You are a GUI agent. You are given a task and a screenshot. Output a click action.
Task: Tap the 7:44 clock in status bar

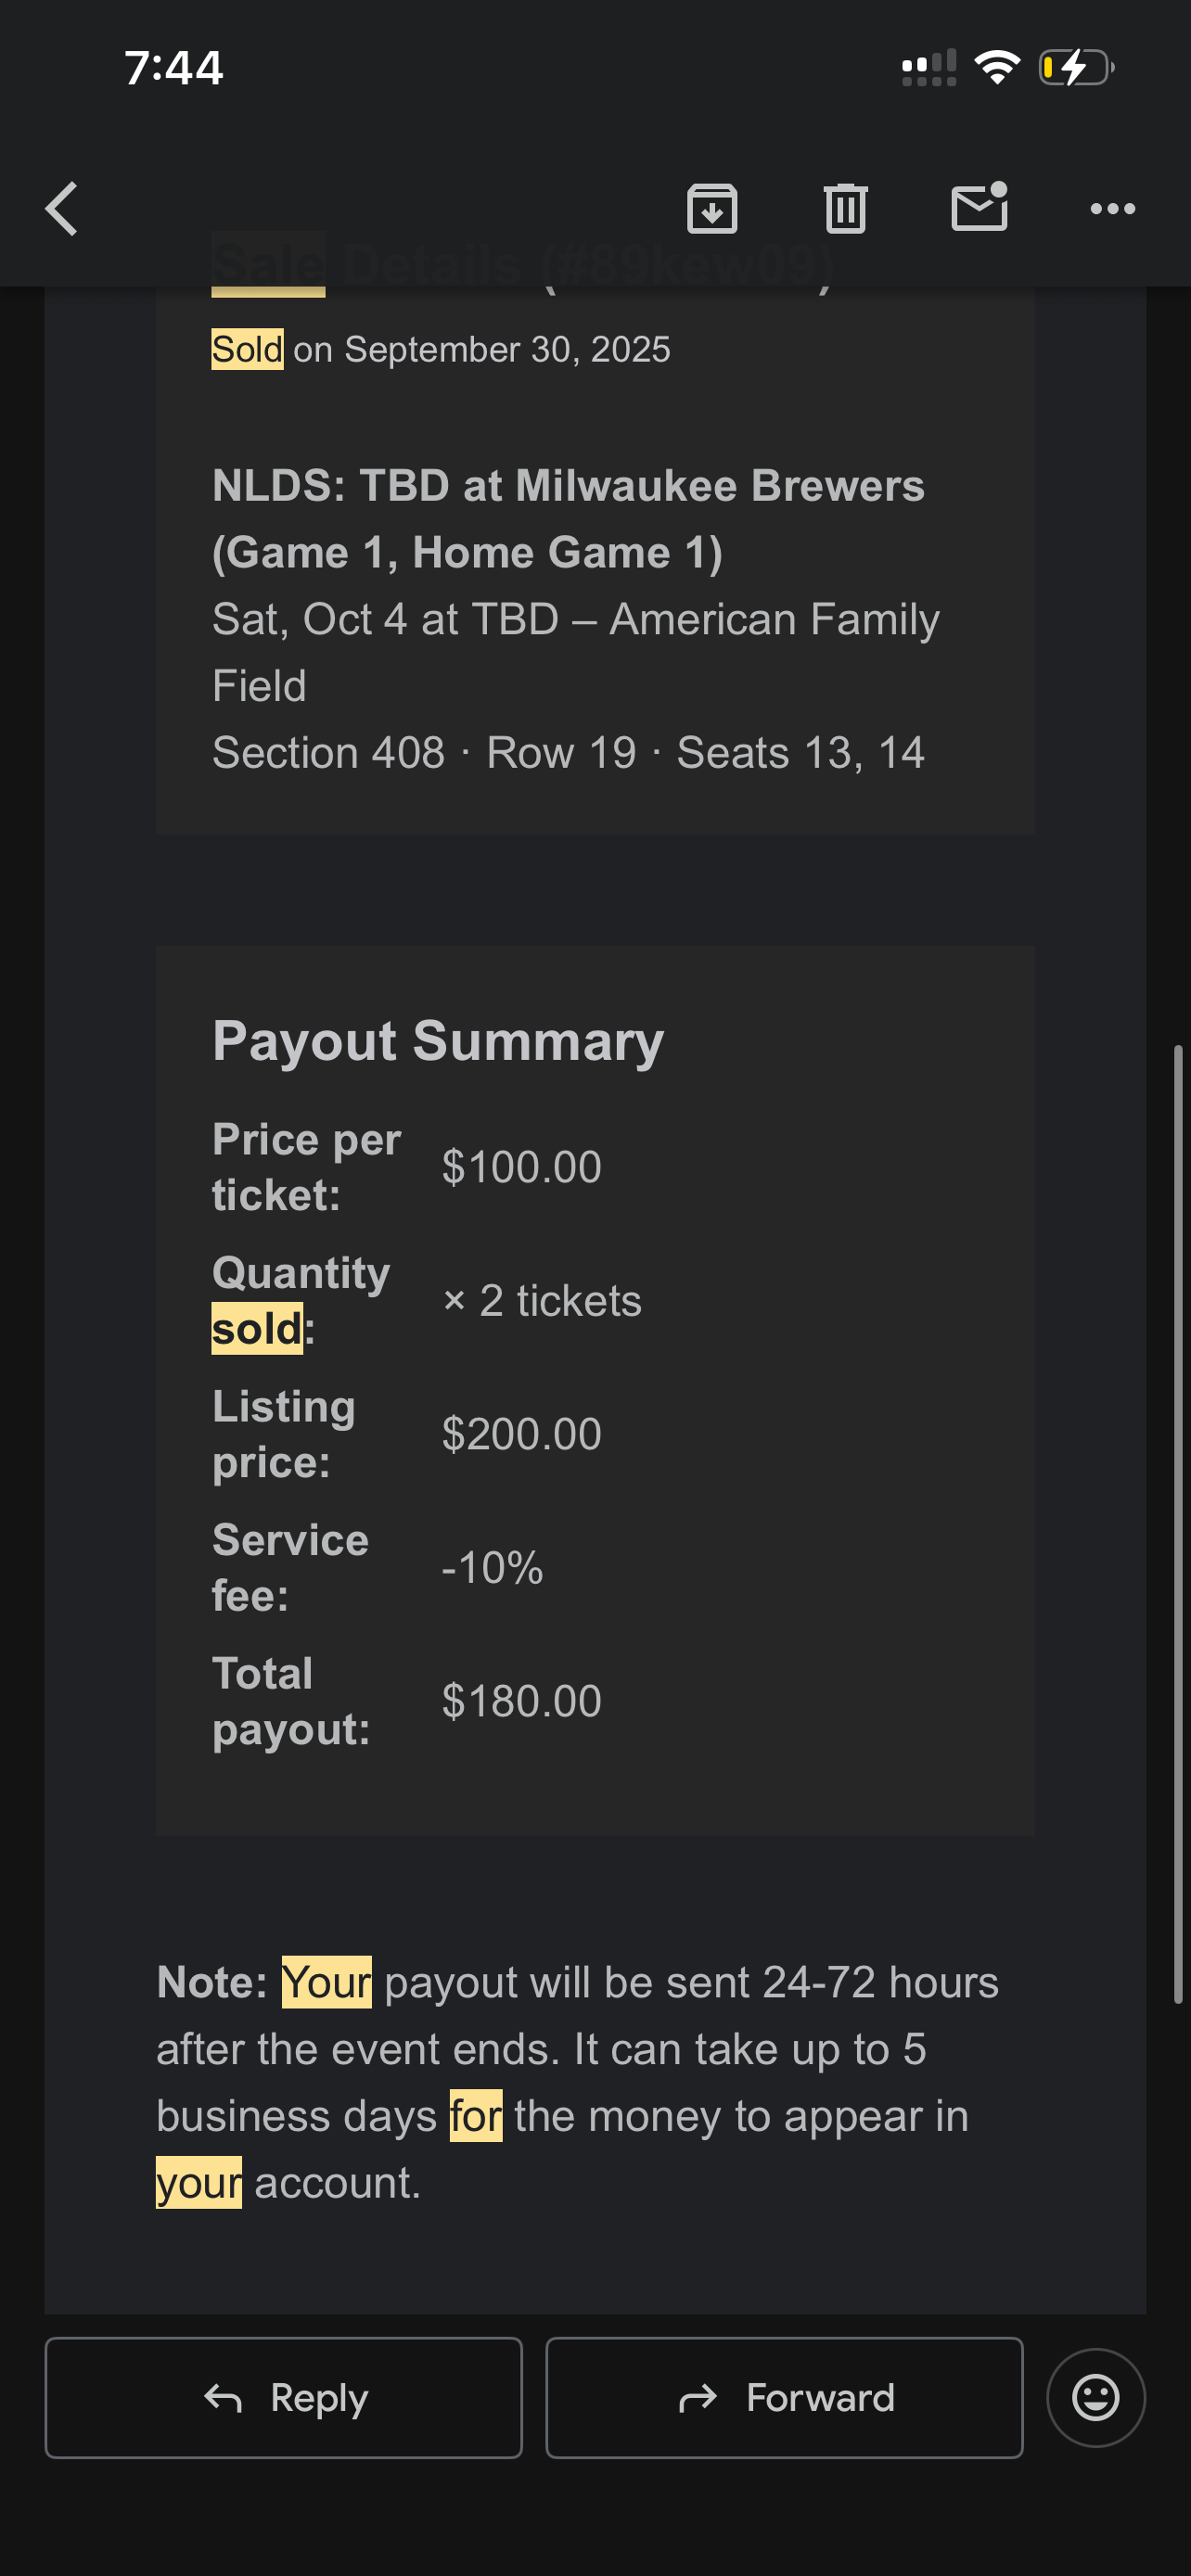pyautogui.click(x=174, y=68)
